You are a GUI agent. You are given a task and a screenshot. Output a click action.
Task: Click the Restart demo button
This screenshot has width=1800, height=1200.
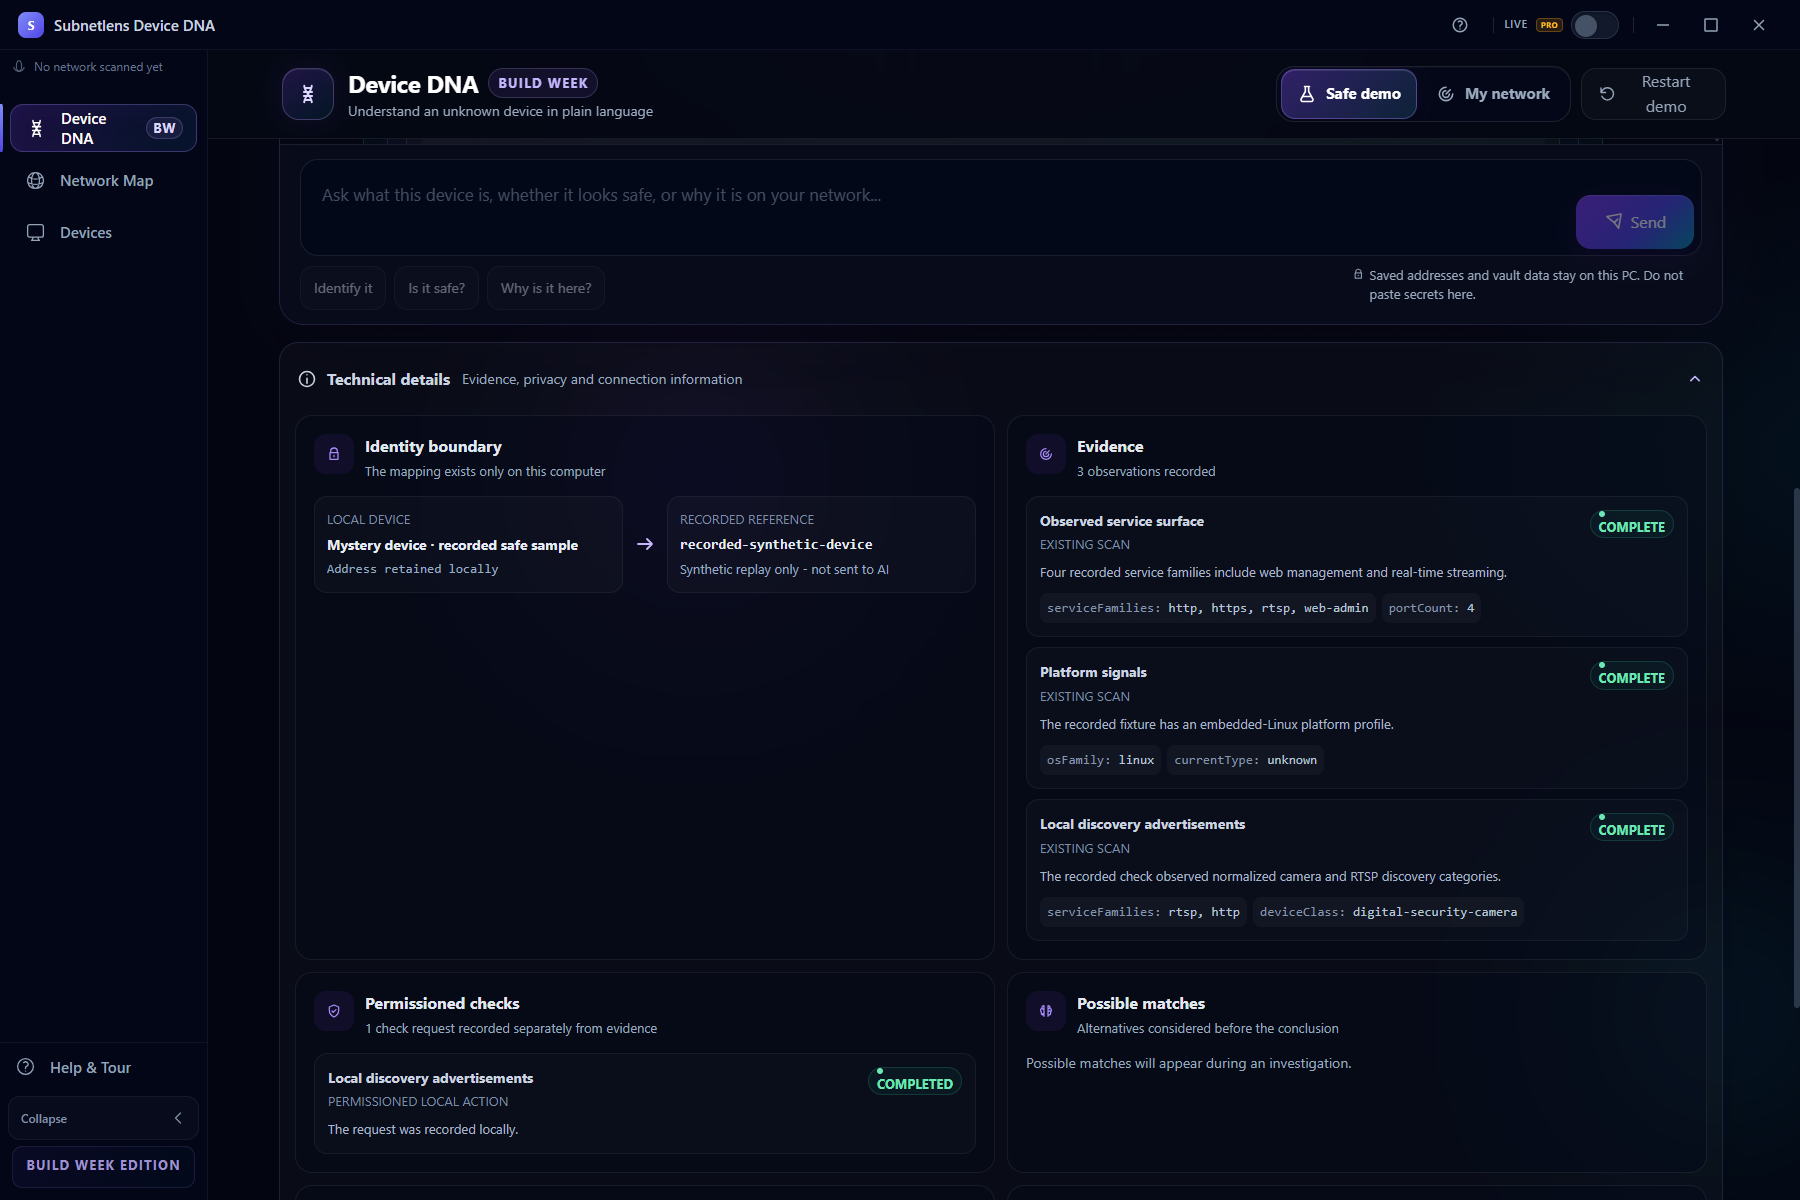tap(1653, 94)
